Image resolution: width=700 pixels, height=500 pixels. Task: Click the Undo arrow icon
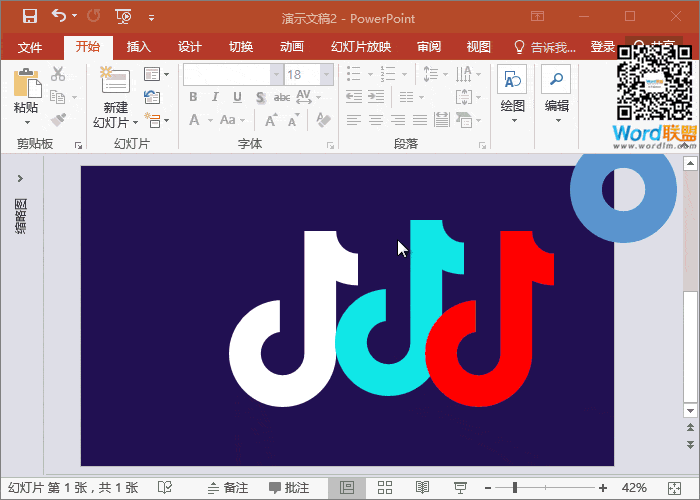[59, 16]
